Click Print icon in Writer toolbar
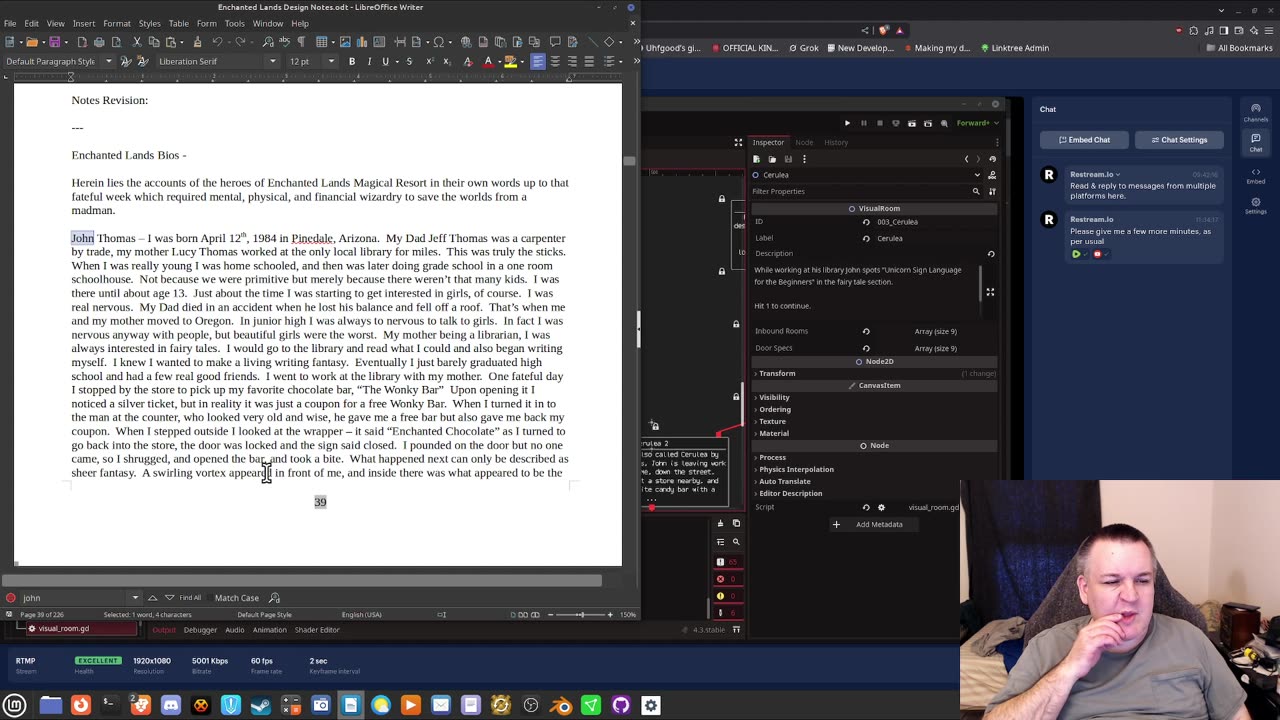Screen dimensions: 1280x720 click(99, 41)
